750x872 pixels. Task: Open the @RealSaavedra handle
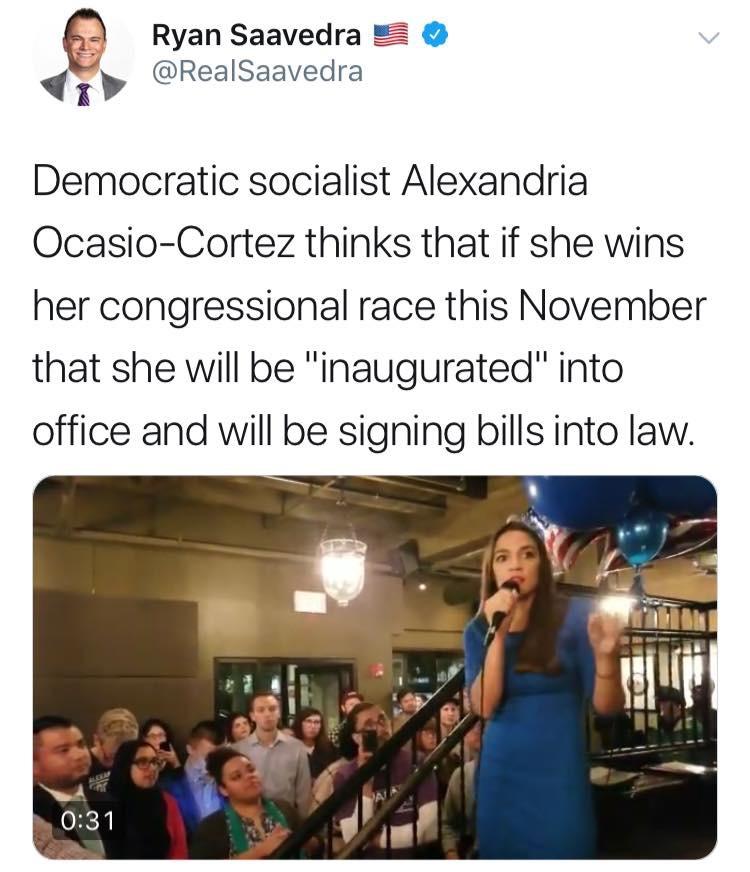point(257,71)
